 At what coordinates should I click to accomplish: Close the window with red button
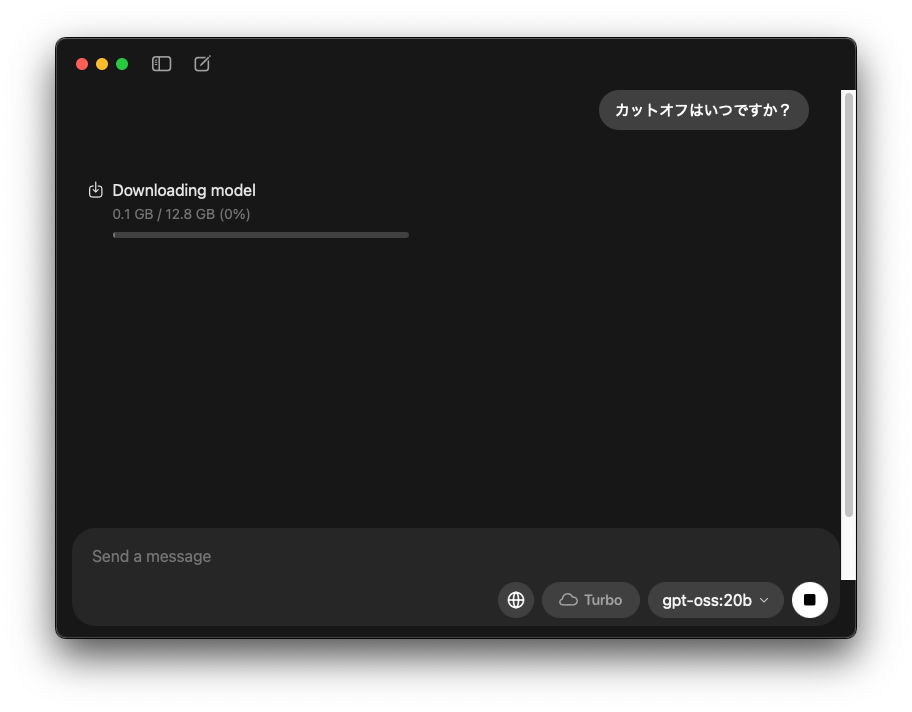pyautogui.click(x=82, y=64)
